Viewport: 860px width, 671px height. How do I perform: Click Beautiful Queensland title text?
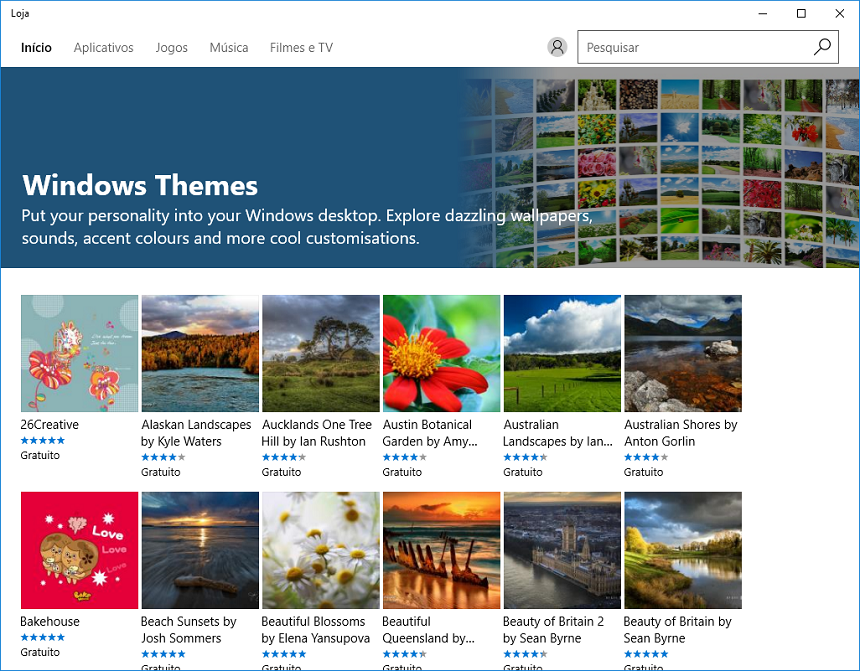point(428,630)
